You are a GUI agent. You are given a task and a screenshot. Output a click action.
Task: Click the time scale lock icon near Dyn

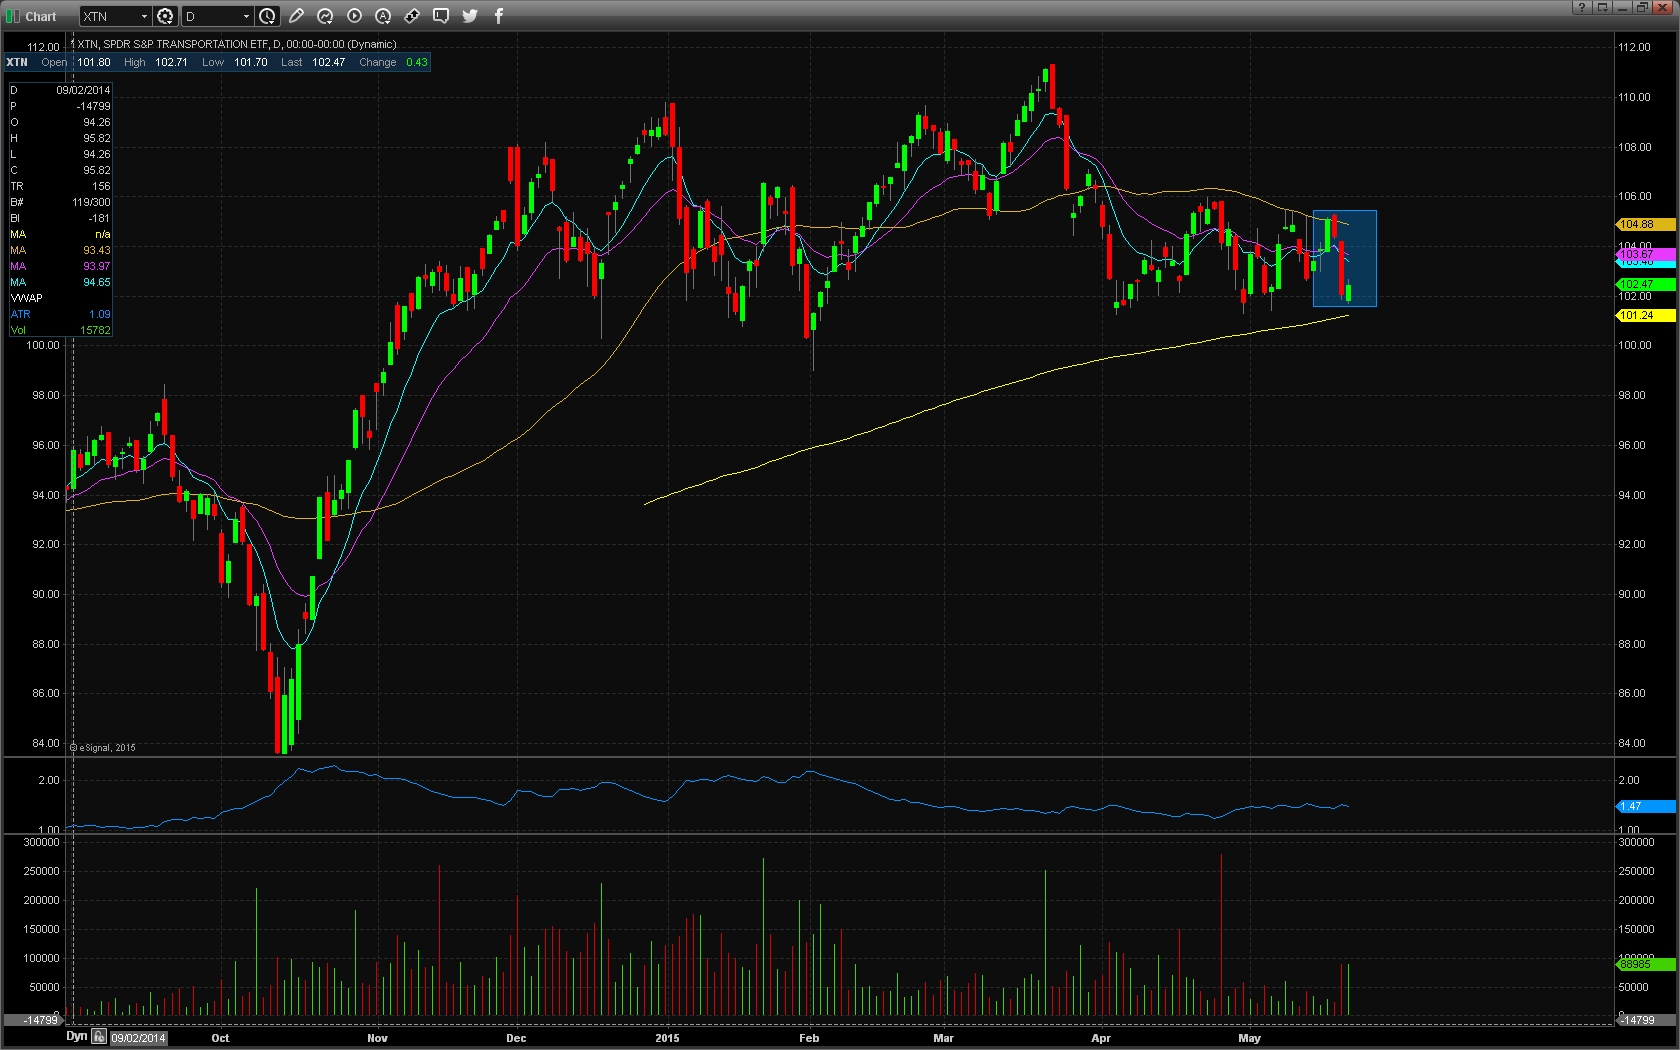99,1037
